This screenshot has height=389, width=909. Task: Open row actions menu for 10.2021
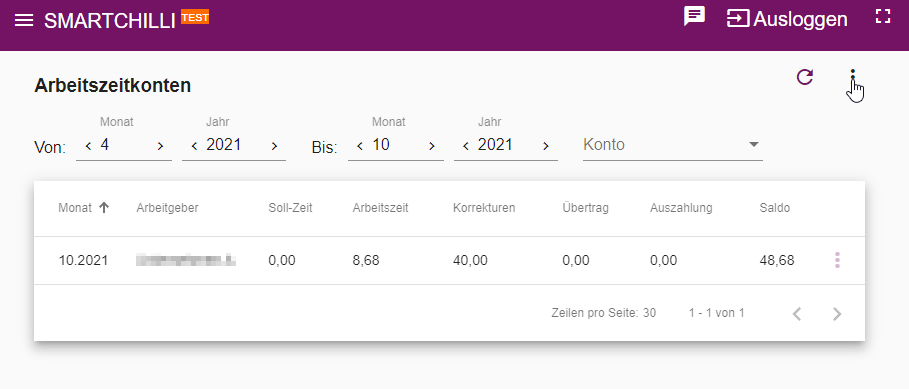[x=837, y=260]
